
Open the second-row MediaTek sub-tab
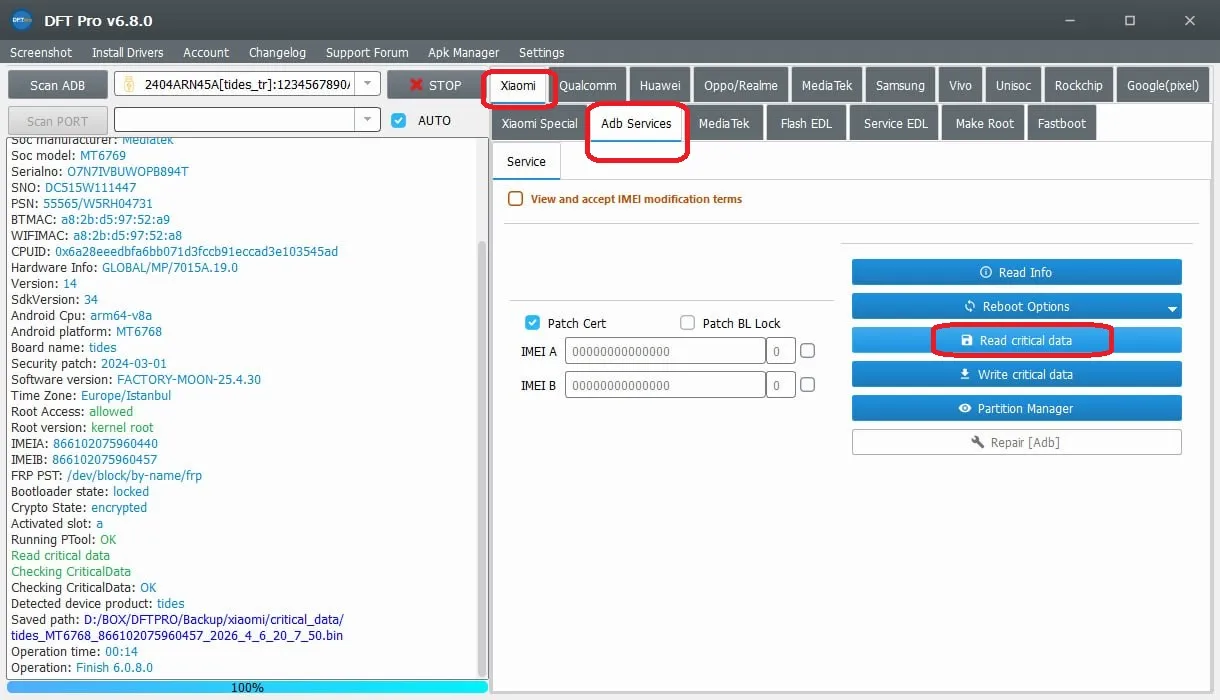click(724, 123)
